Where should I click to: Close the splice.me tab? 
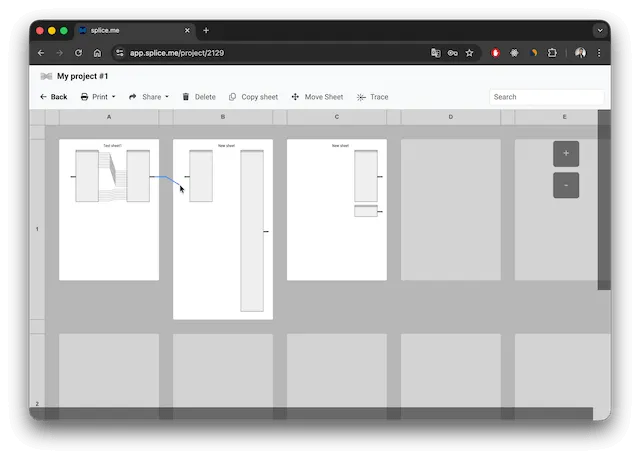187,31
